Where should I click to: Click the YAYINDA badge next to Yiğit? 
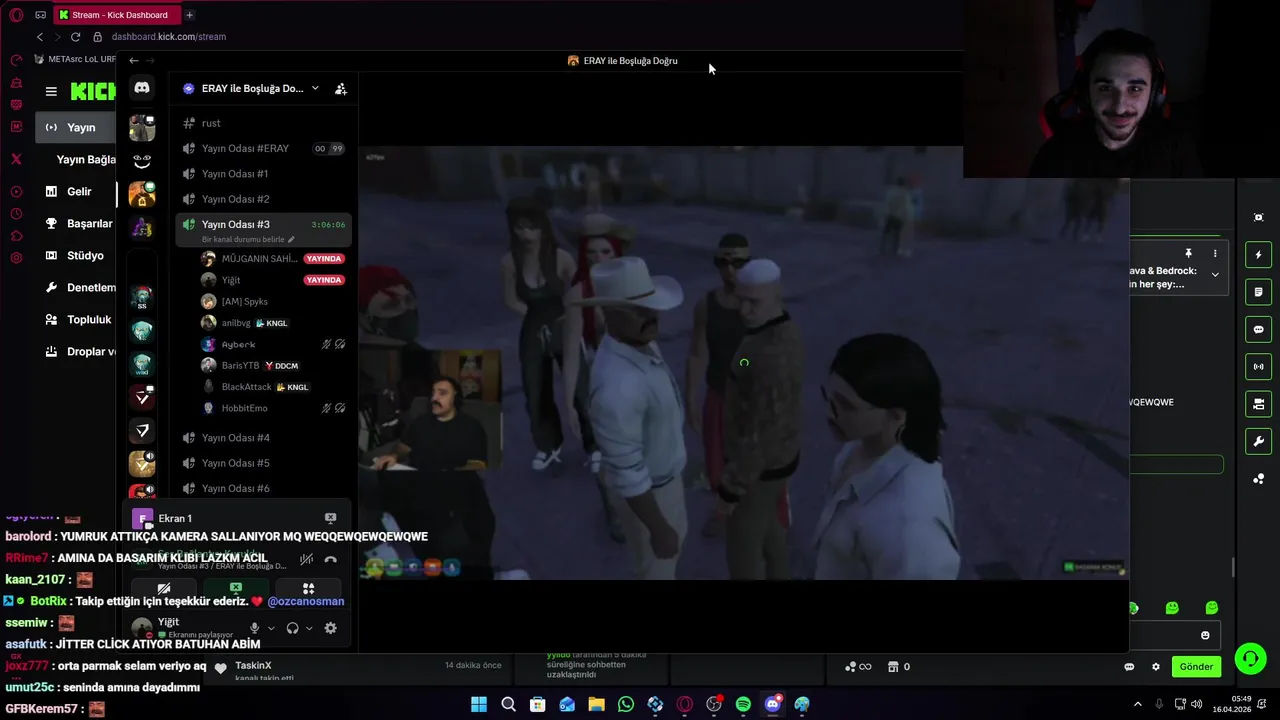324,280
